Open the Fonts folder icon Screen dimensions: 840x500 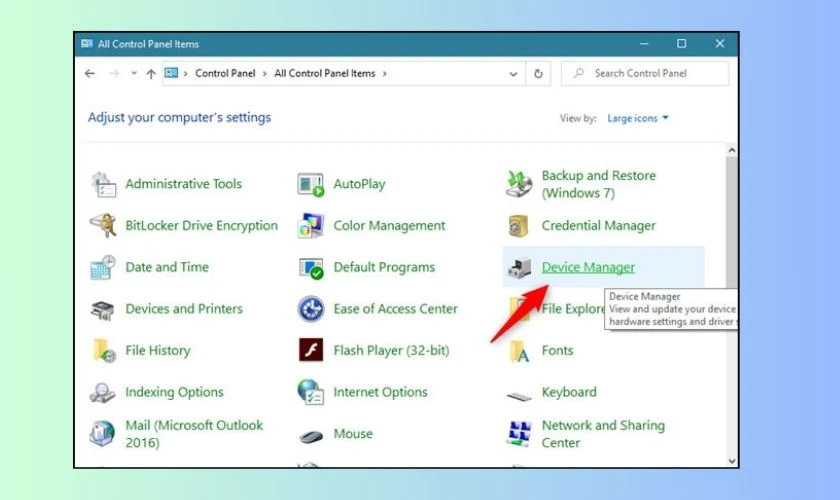[x=519, y=351]
